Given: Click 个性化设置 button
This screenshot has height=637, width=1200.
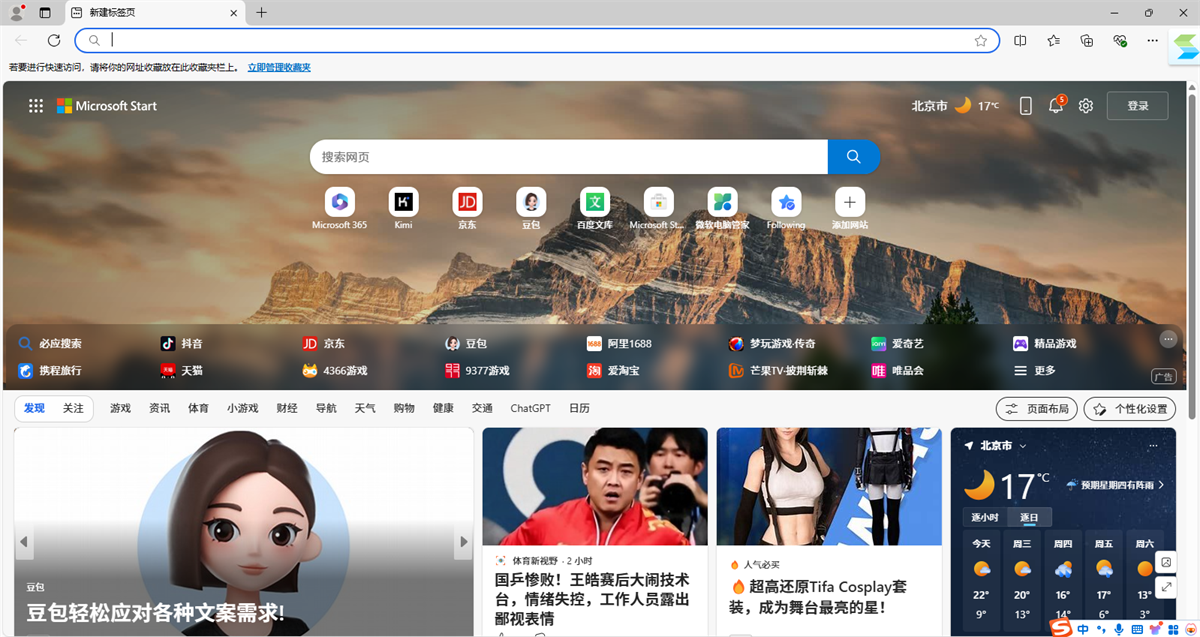Looking at the screenshot, I should tap(1130, 409).
